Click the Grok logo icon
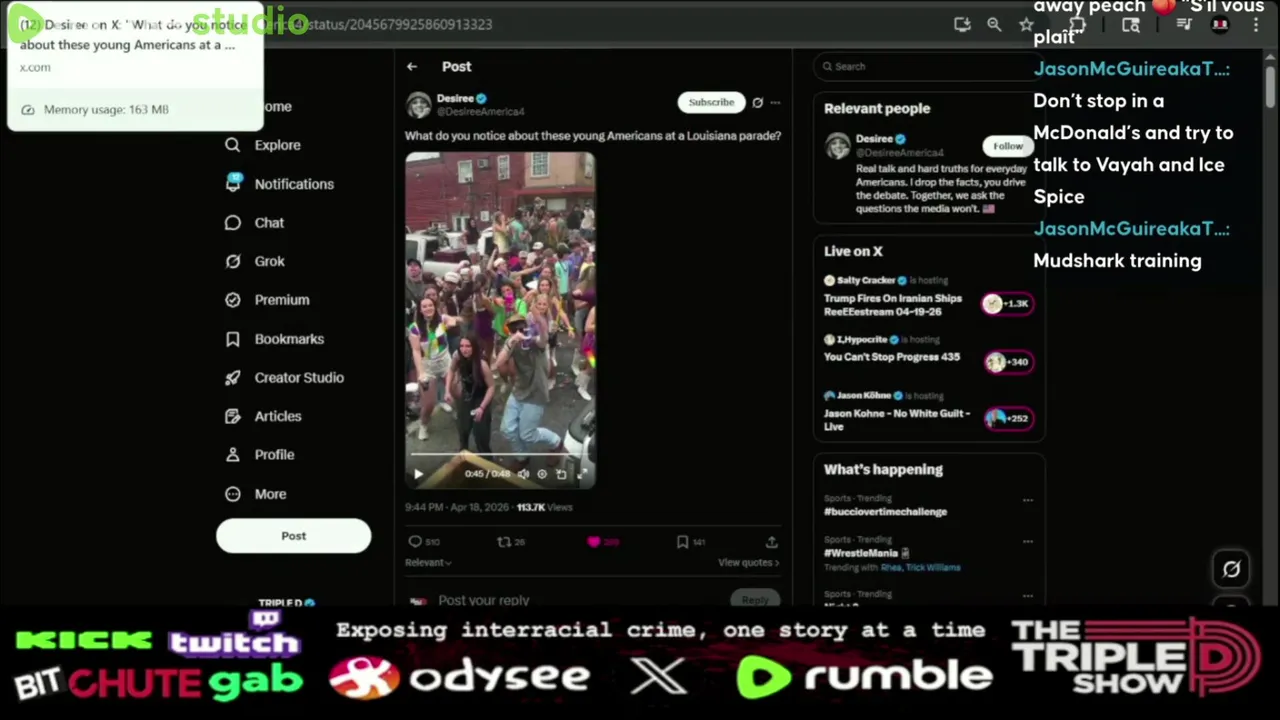This screenshot has height=720, width=1280. [233, 261]
